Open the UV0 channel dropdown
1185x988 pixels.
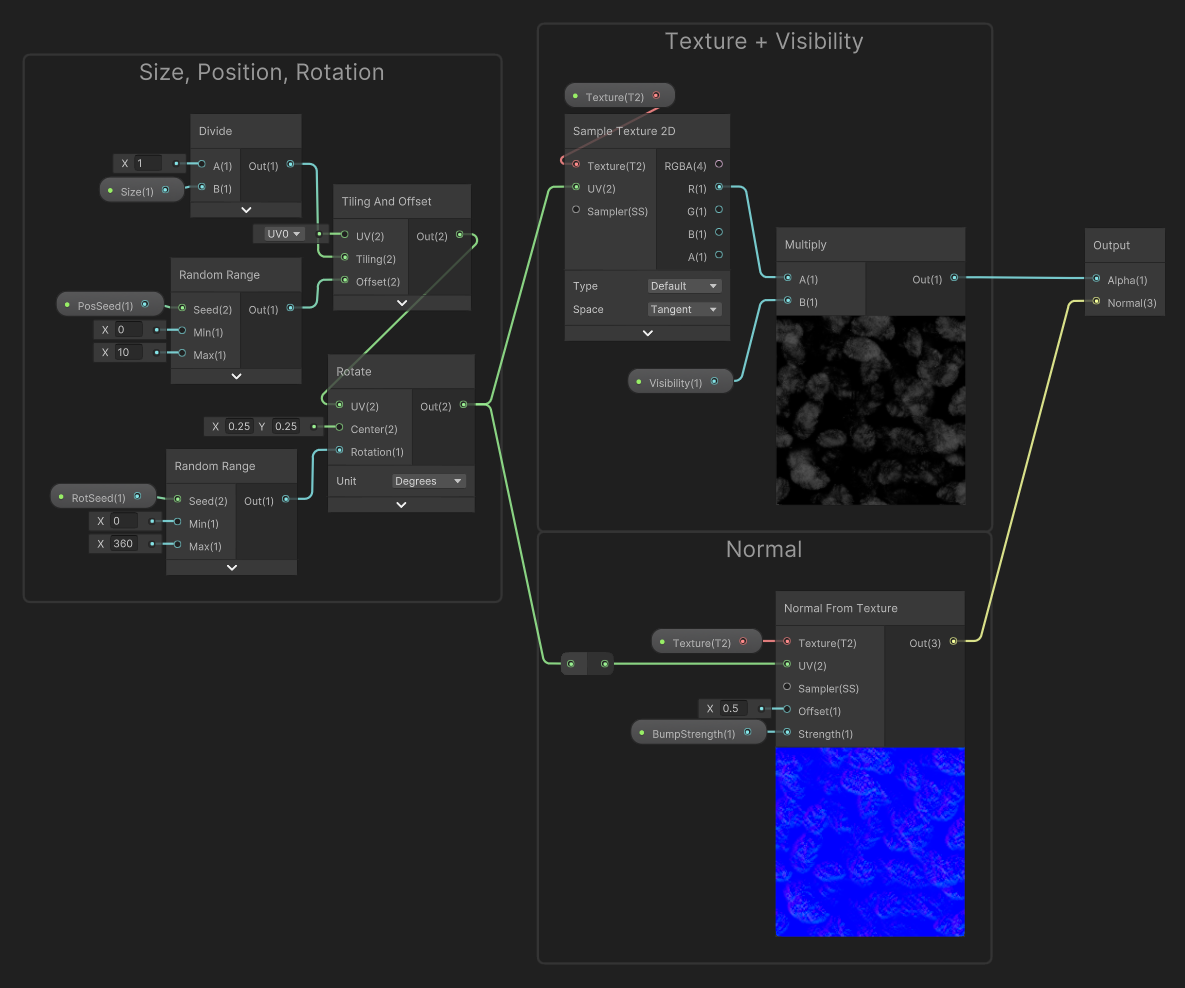pyautogui.click(x=284, y=234)
